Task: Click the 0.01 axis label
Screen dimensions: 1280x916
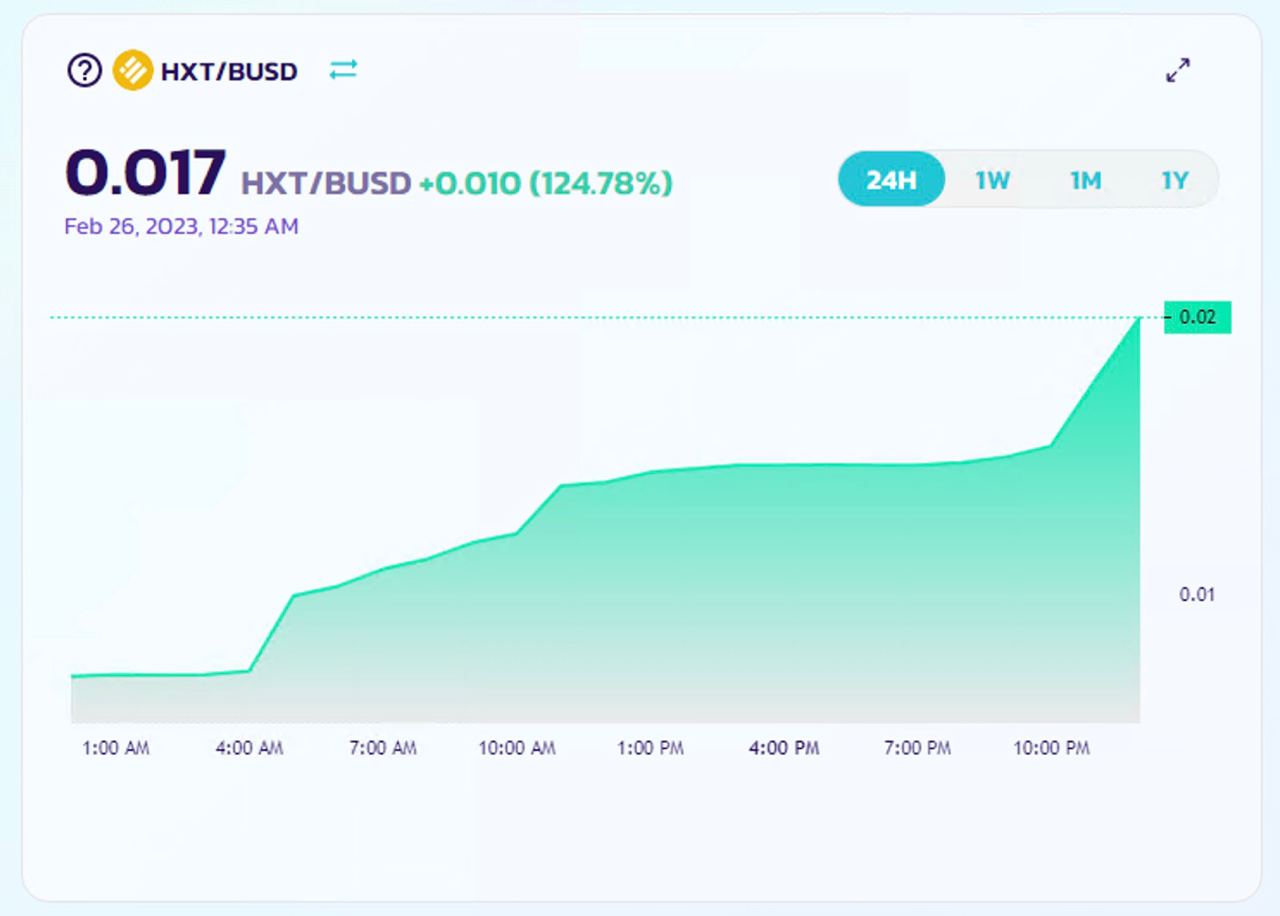Action: coord(1197,594)
